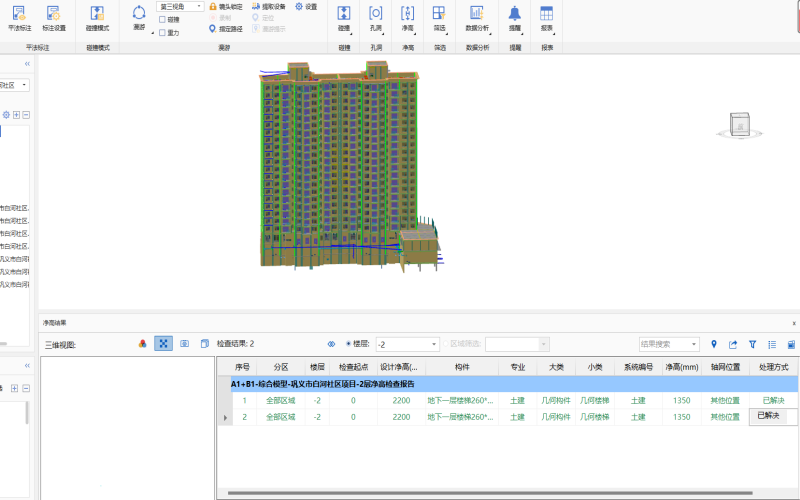Viewport: 800px width, 500px height.
Task: Click the blue location pin icon in results toolbar
Action: (714, 344)
